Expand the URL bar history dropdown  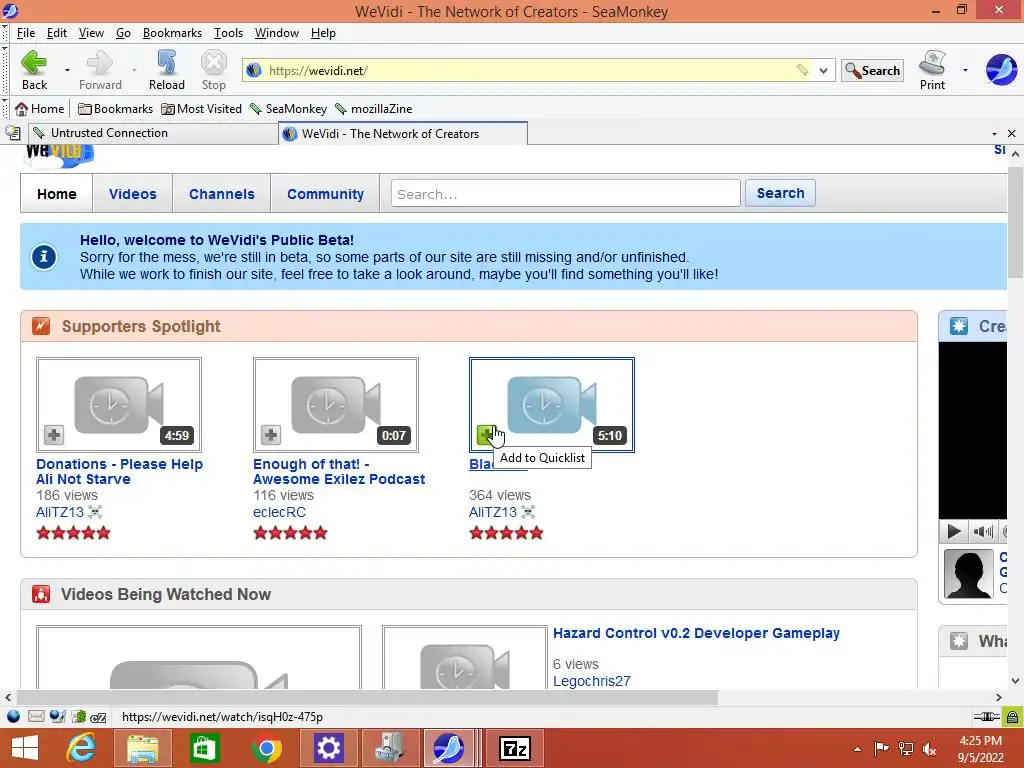coord(824,71)
